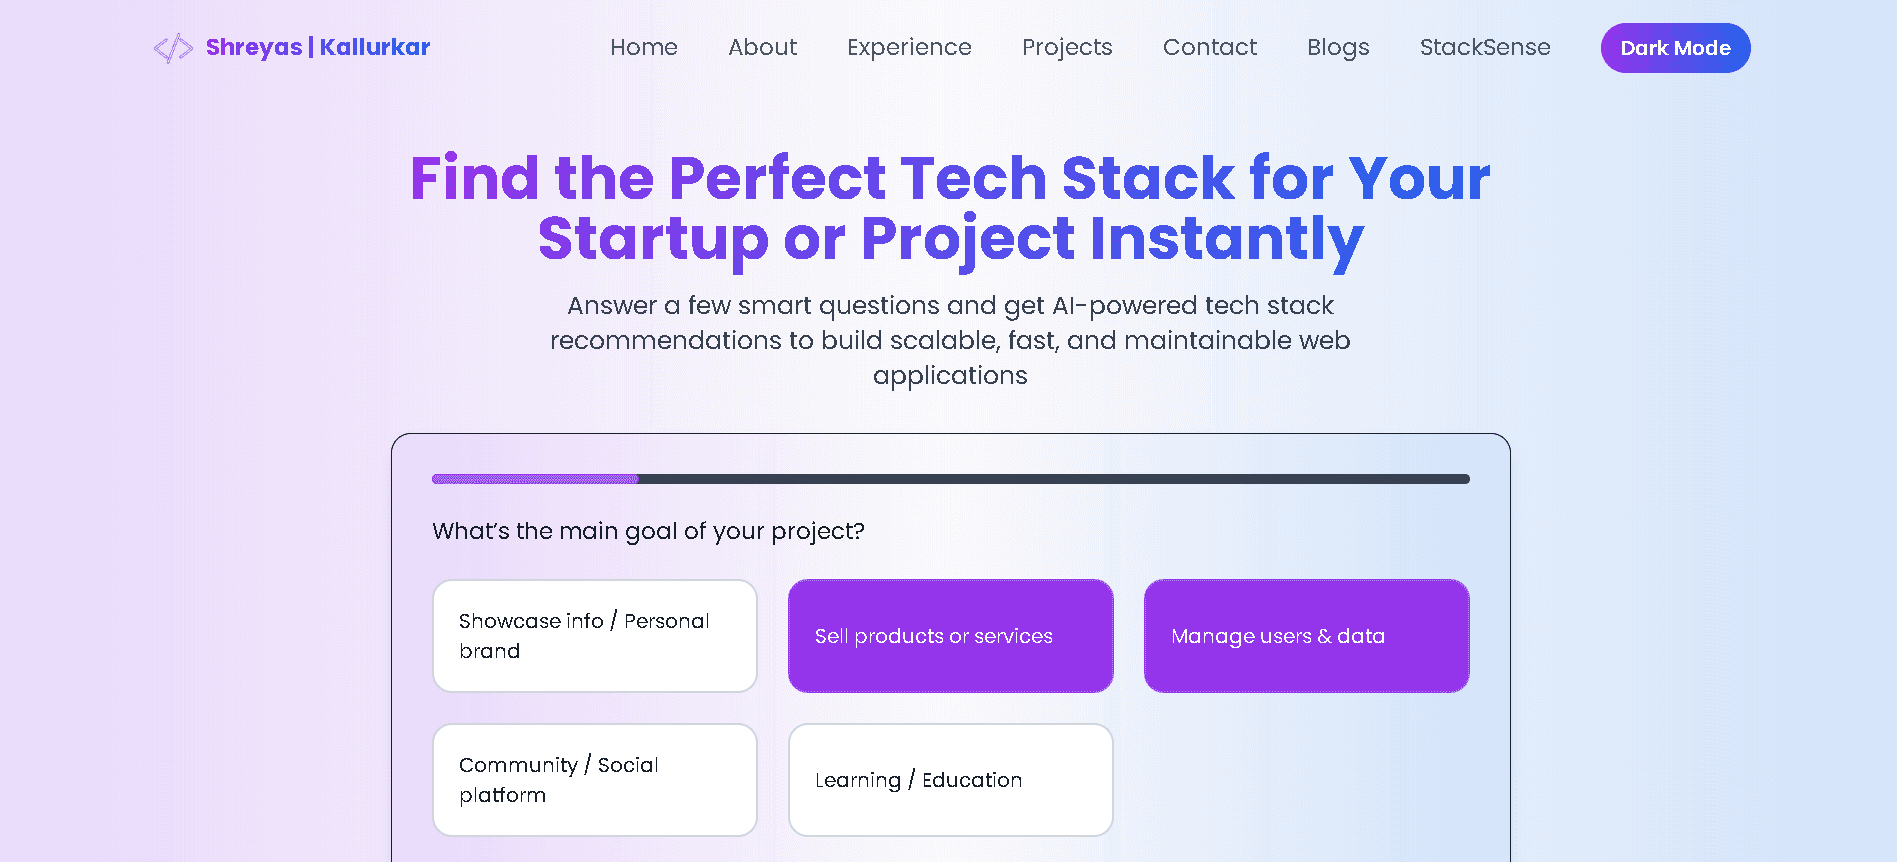
Task: Click the quiz progress bar
Action: click(x=949, y=479)
